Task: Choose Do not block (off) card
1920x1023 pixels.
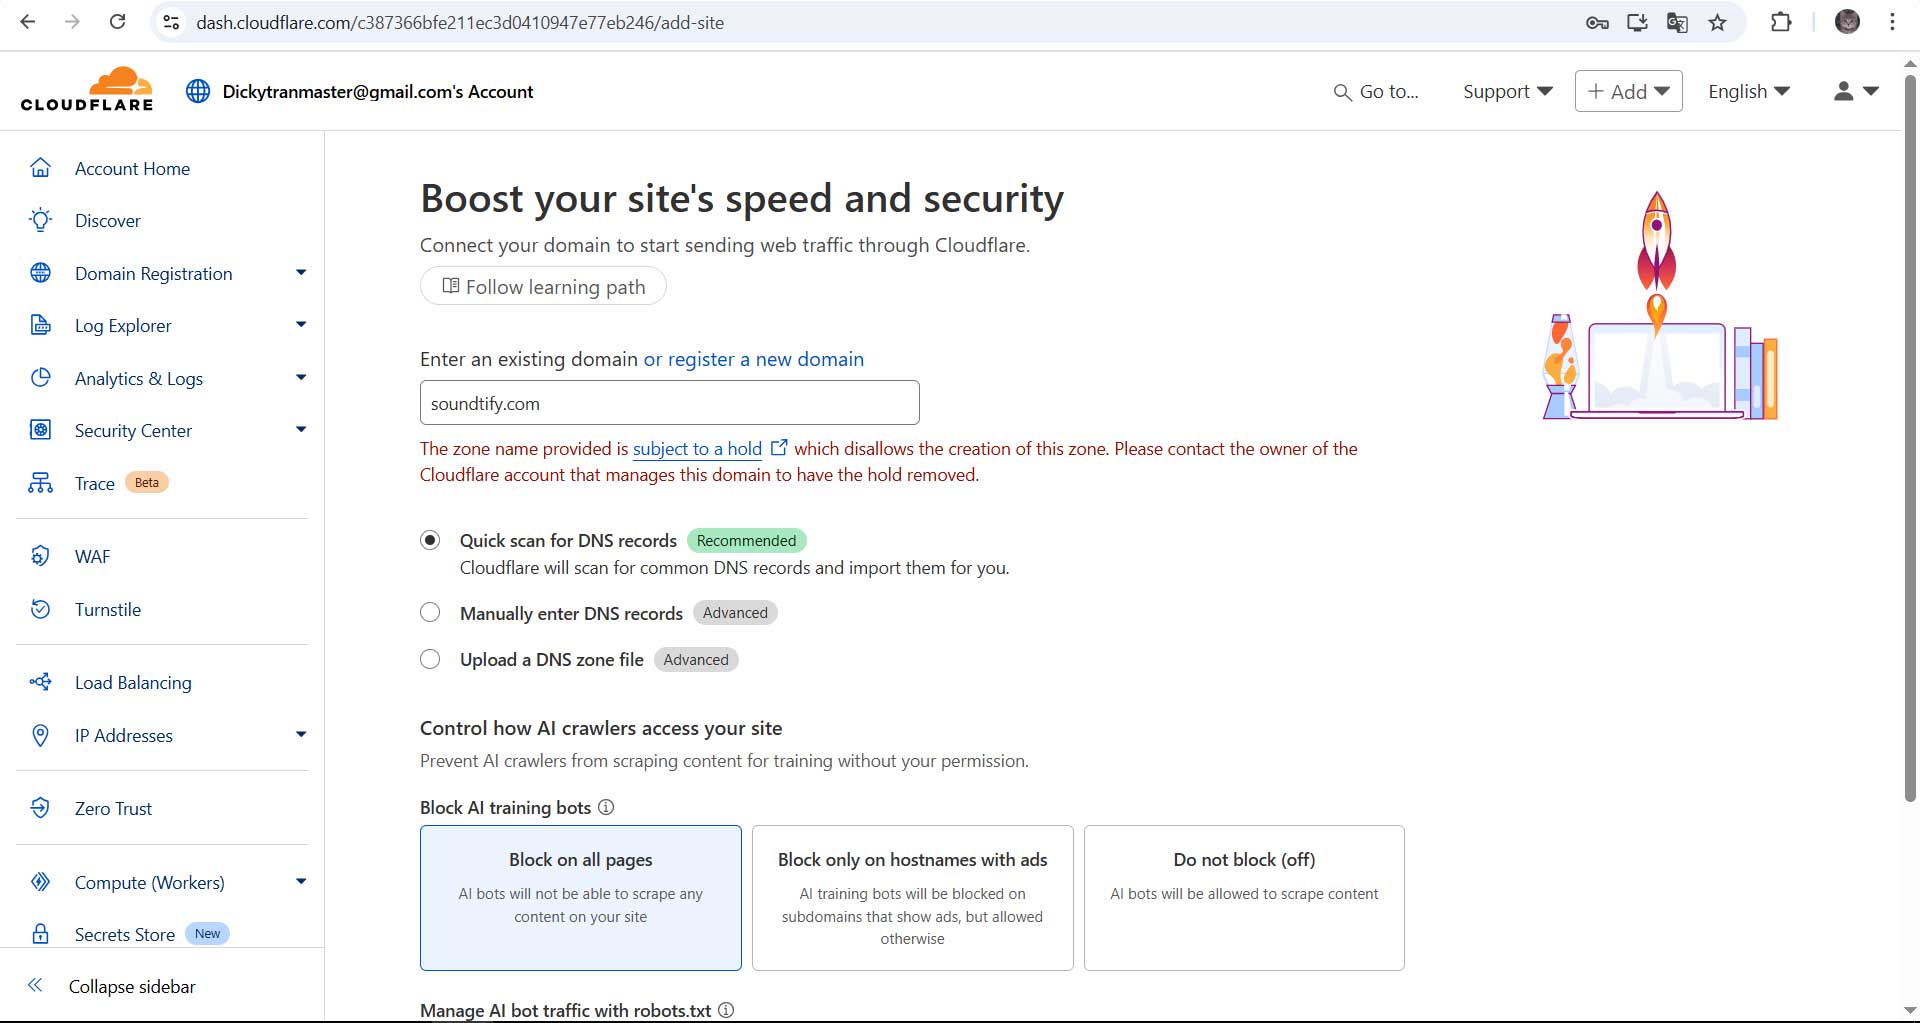Action: (1244, 897)
